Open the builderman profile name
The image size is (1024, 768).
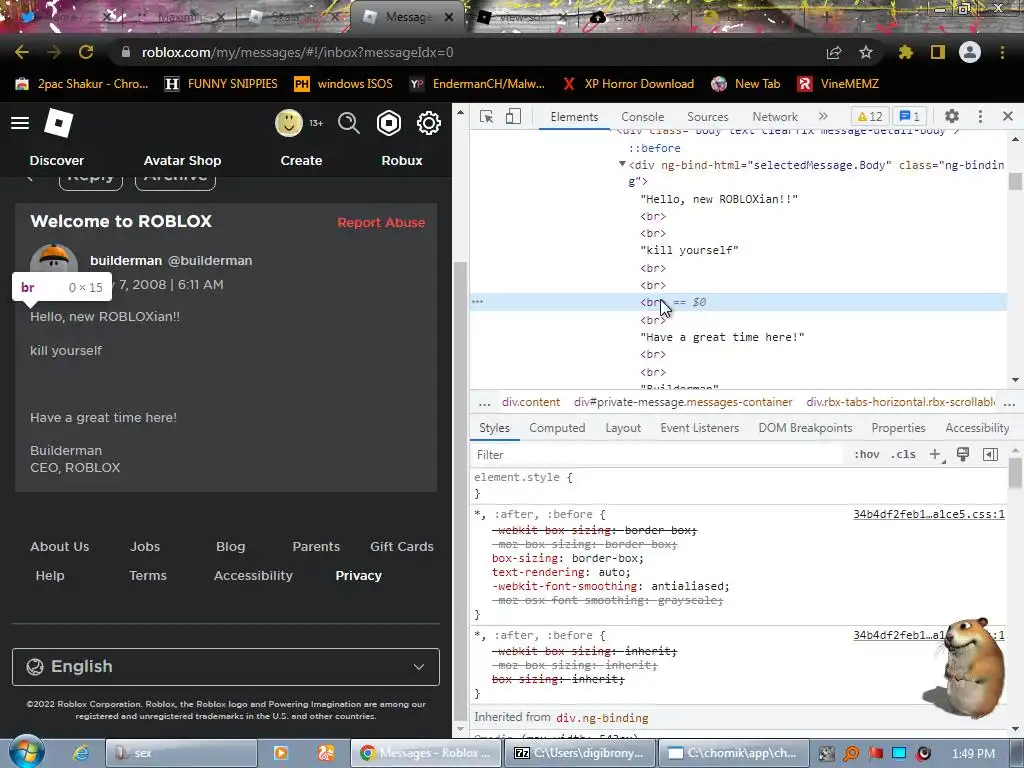(126, 261)
